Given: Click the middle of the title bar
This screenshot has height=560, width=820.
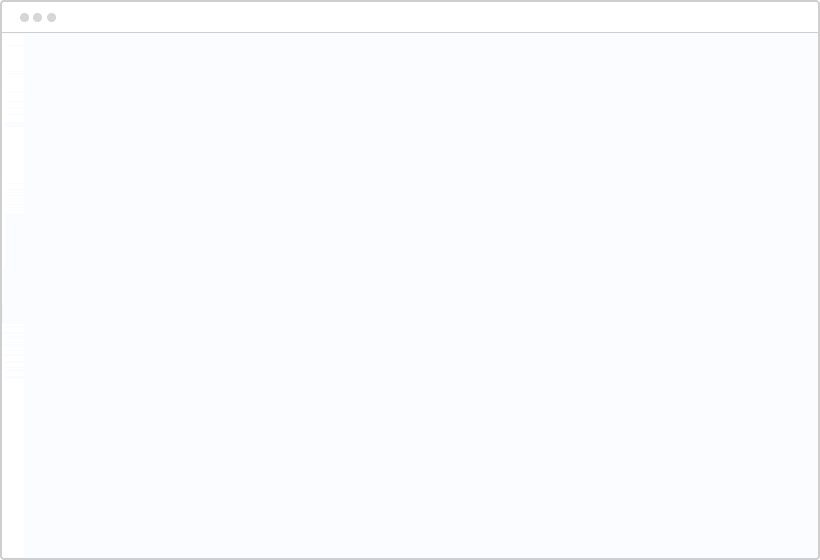Looking at the screenshot, I should (410, 17).
